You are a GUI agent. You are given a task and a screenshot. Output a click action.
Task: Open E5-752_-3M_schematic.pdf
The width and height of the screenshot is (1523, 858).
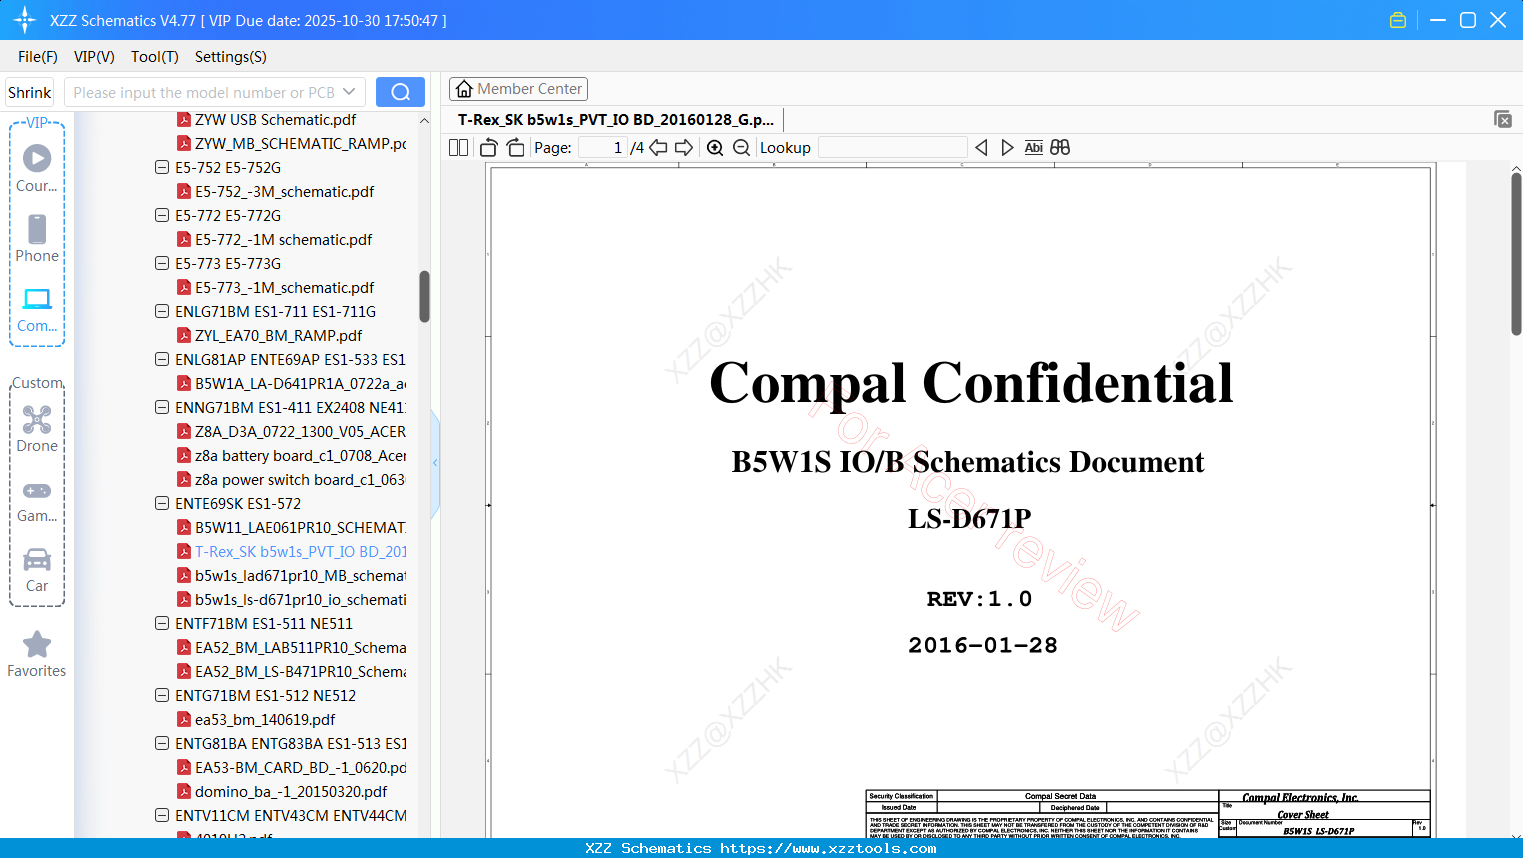coord(284,191)
